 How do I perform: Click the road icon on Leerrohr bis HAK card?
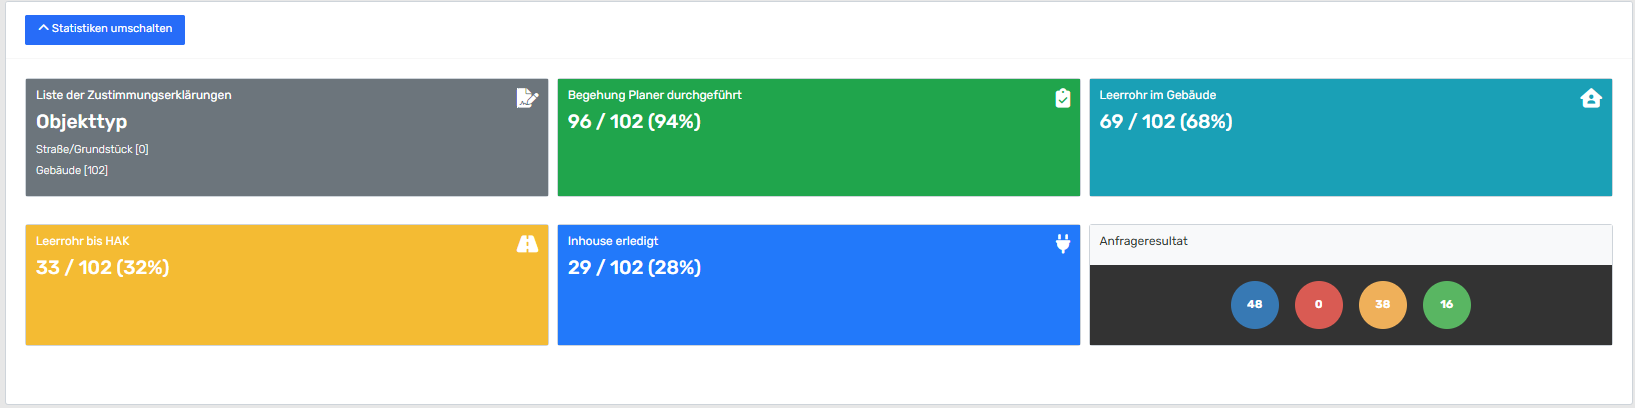527,244
